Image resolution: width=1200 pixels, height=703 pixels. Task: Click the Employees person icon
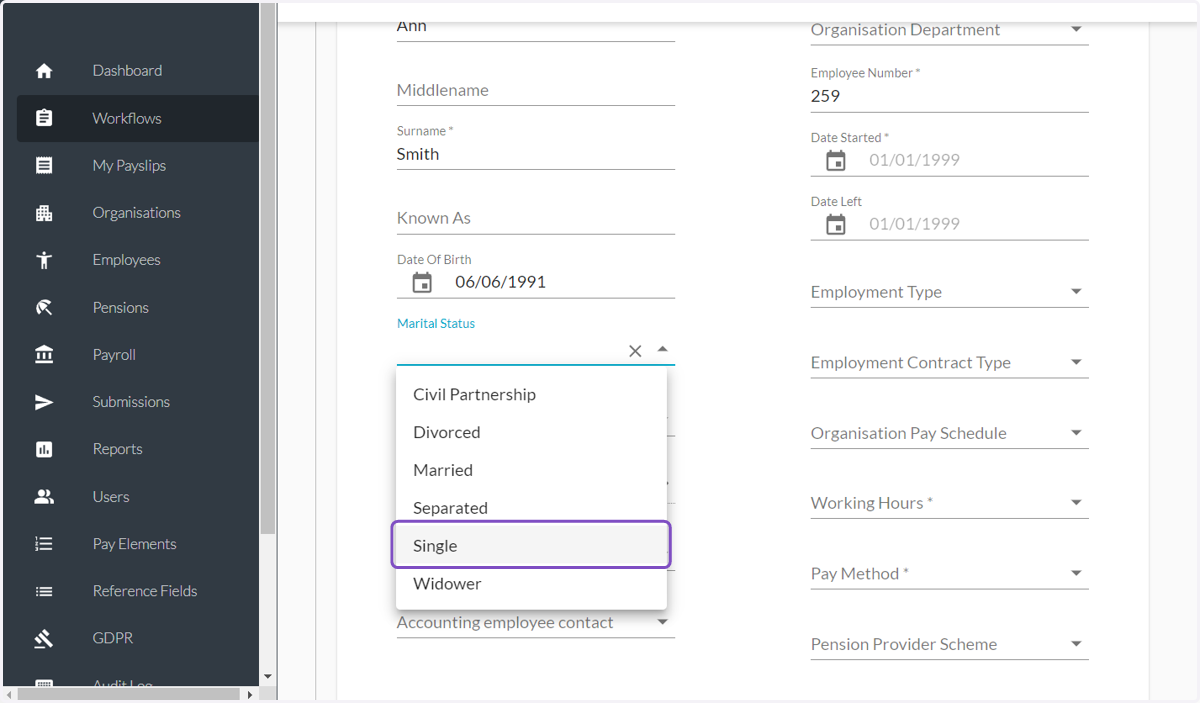tap(44, 260)
